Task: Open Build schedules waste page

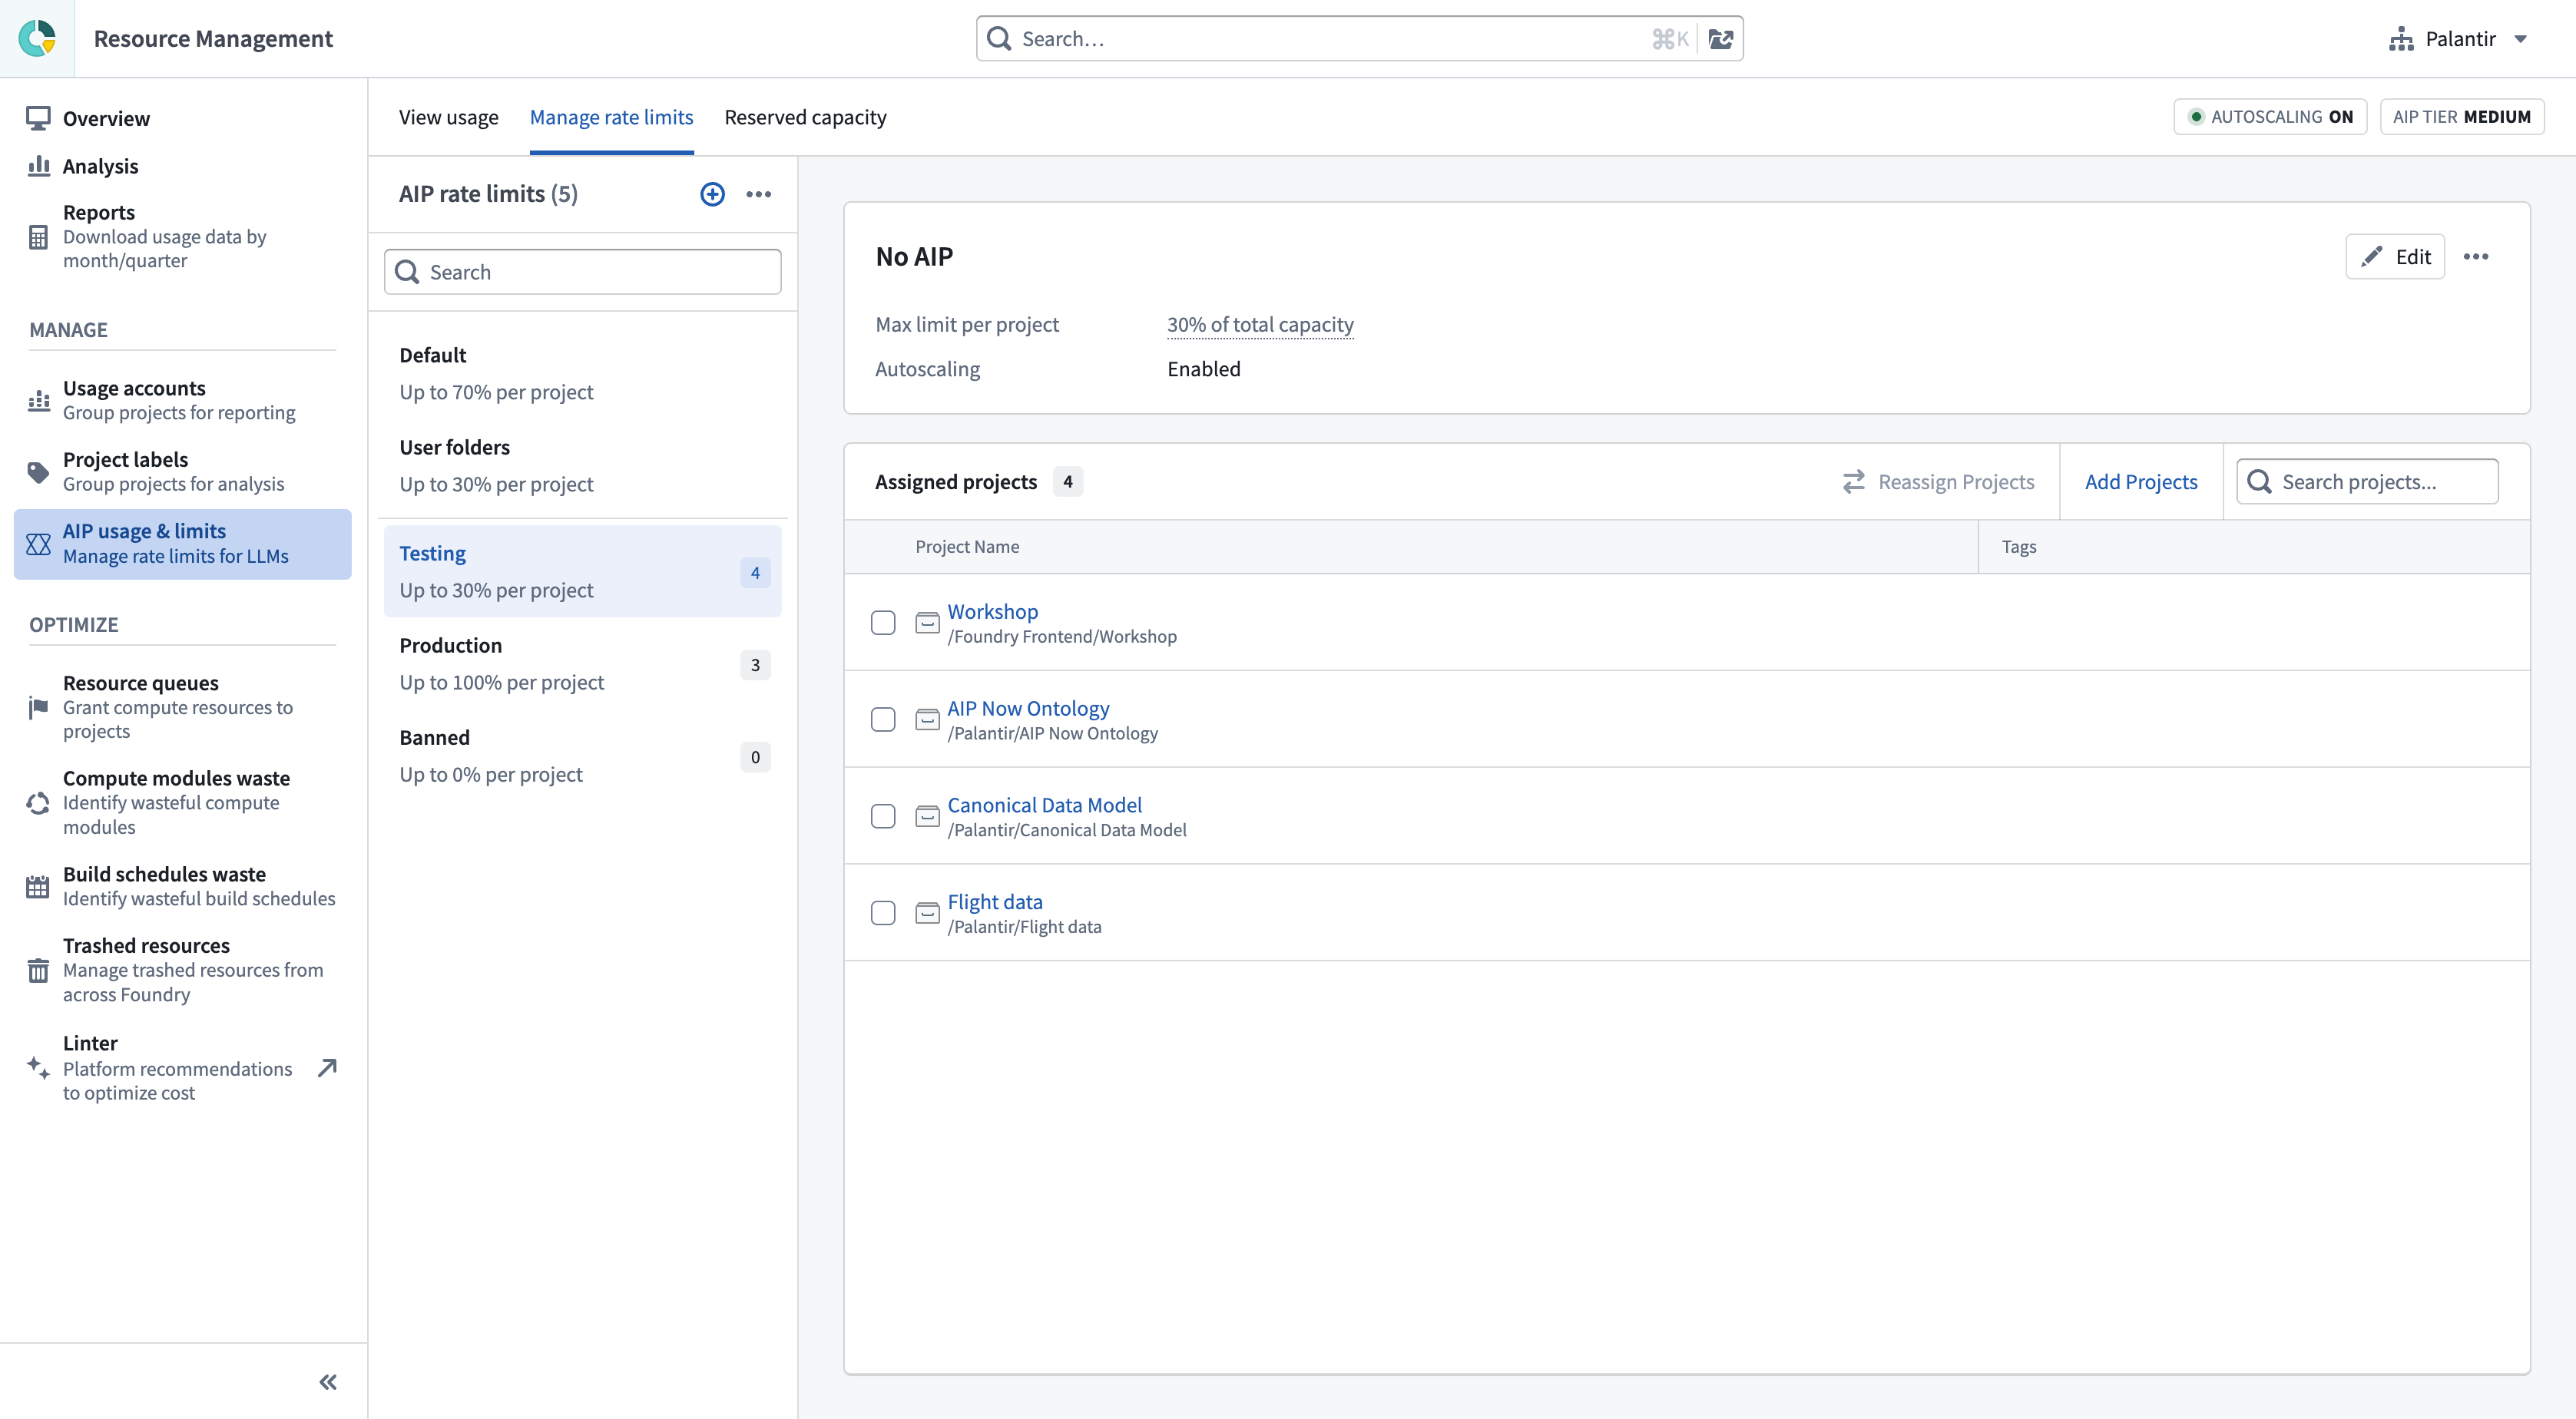Action: tap(182, 887)
